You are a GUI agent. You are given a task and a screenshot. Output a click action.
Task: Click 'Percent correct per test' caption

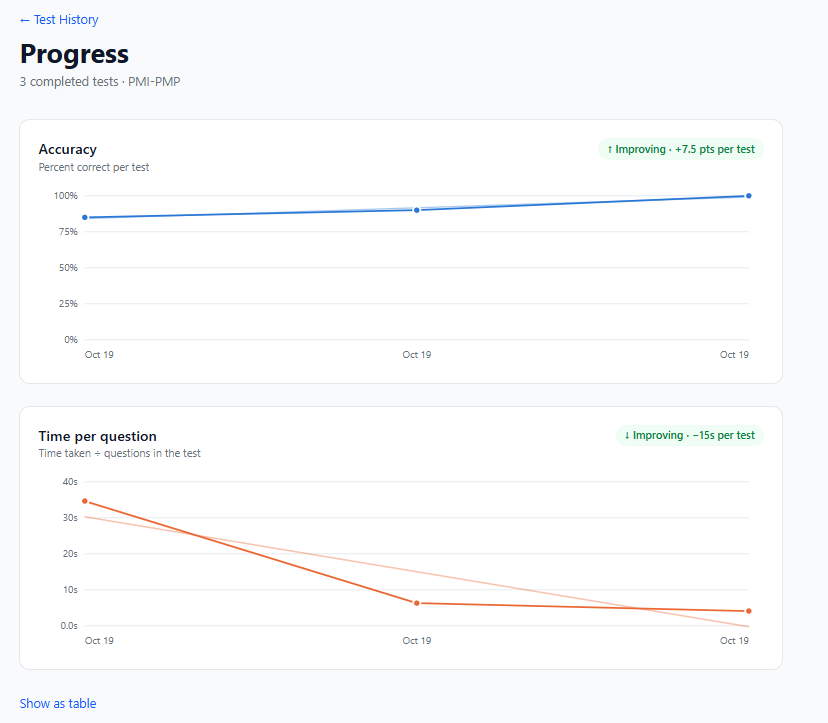(x=94, y=167)
